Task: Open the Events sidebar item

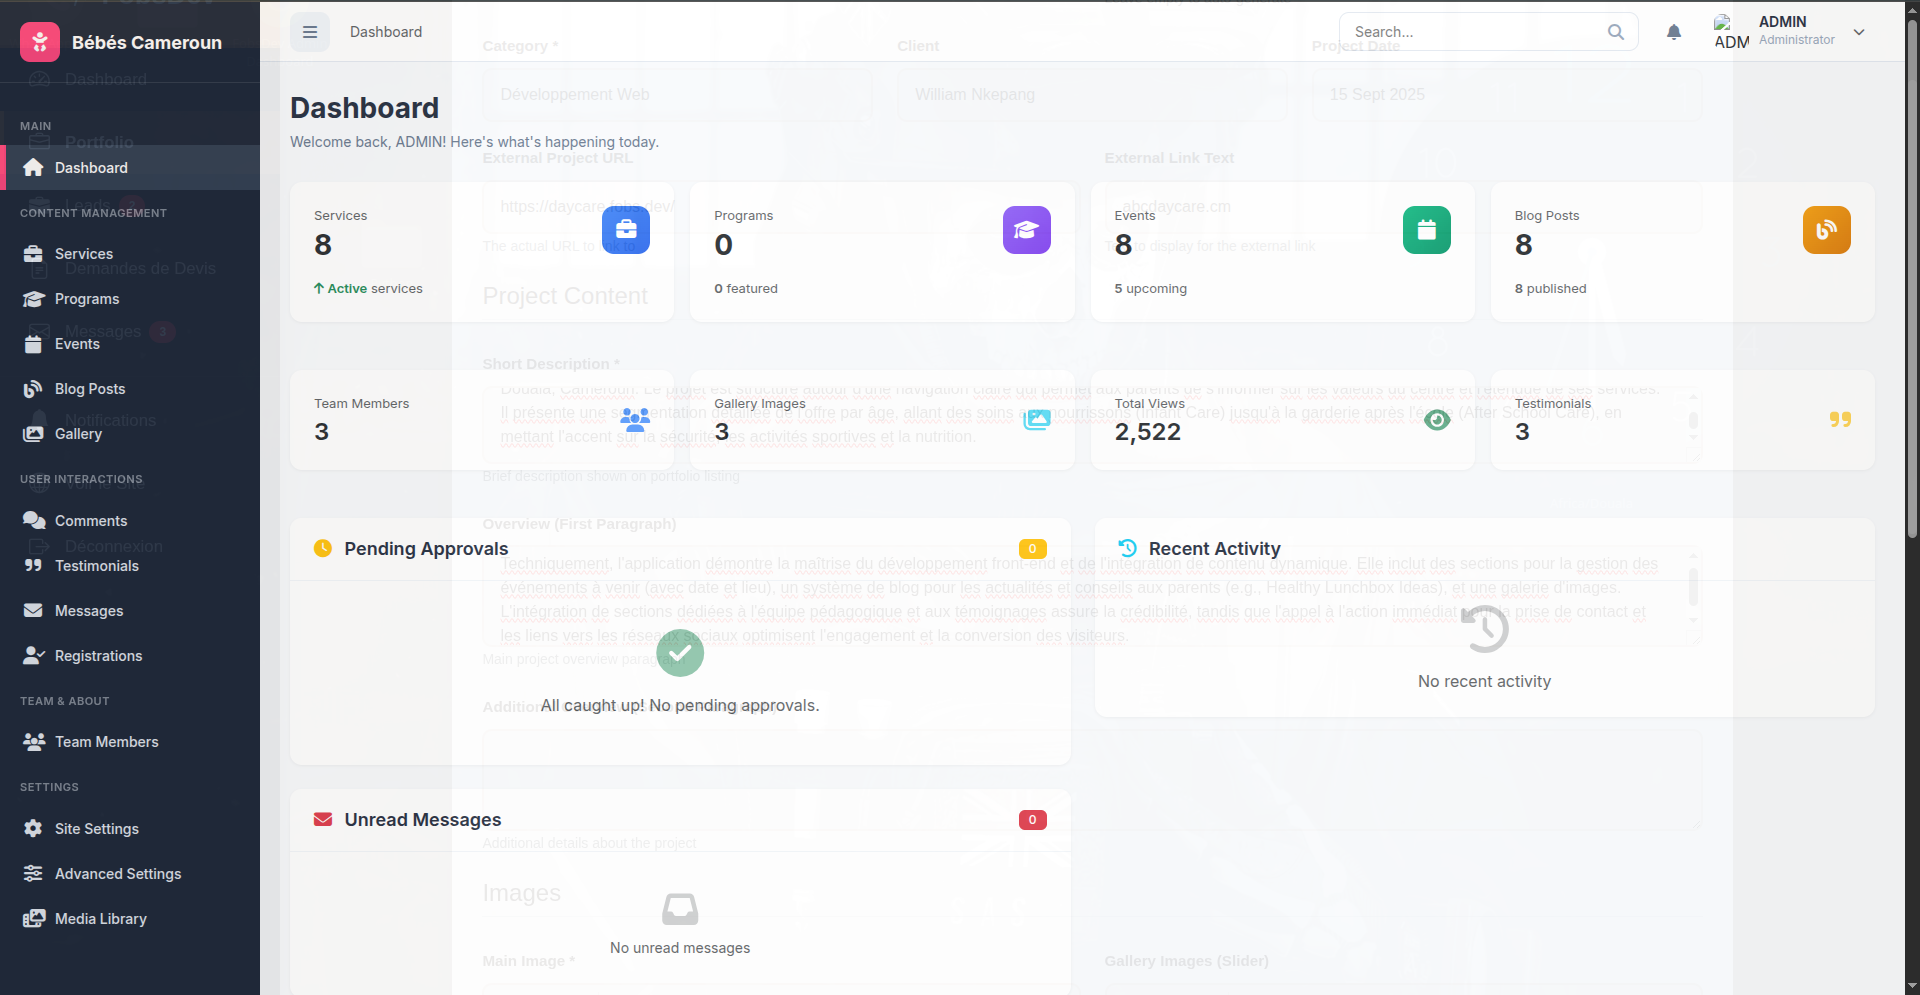Action: 77,344
